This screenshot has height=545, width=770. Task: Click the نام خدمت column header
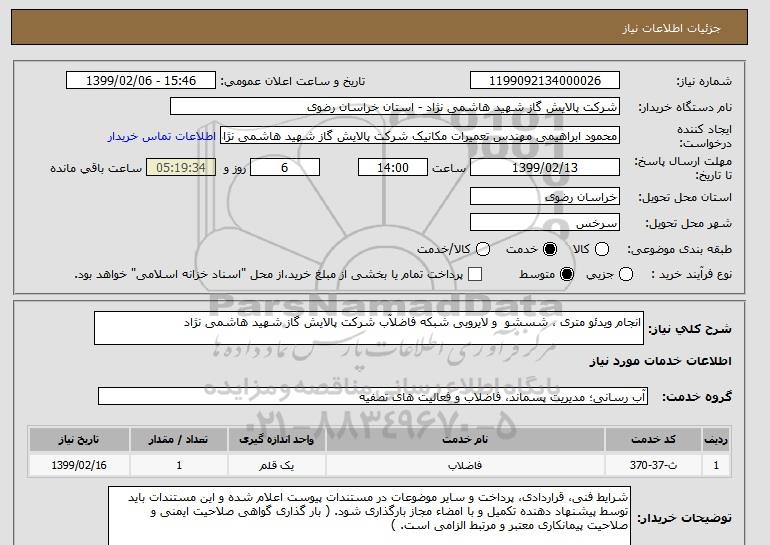coord(465,439)
